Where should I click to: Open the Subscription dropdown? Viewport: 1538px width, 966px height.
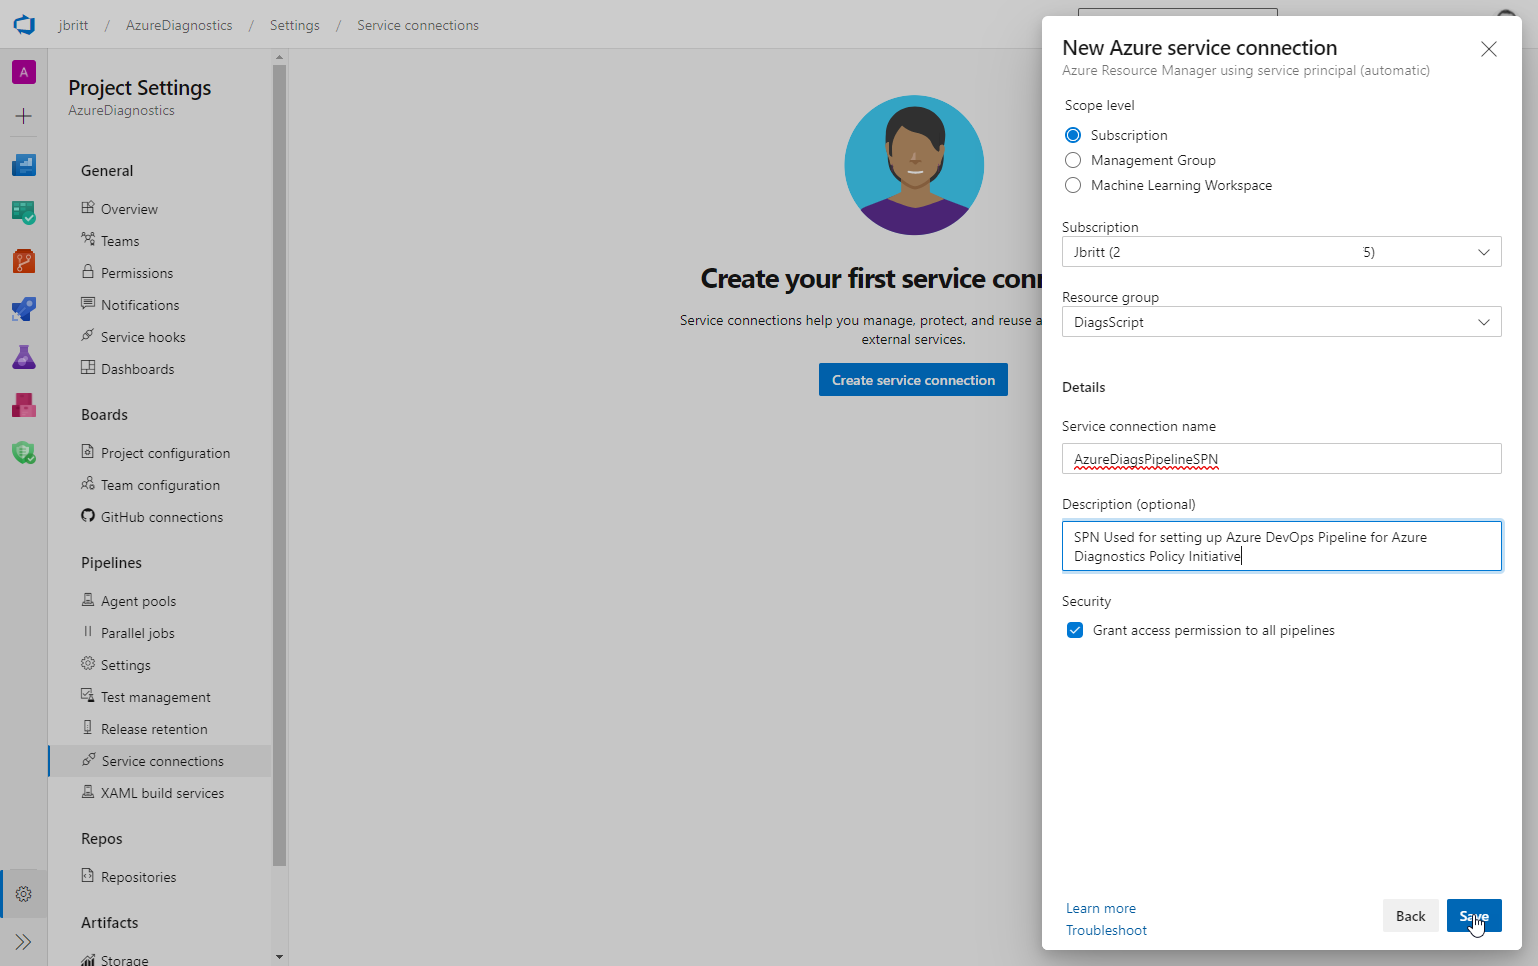click(x=1281, y=252)
